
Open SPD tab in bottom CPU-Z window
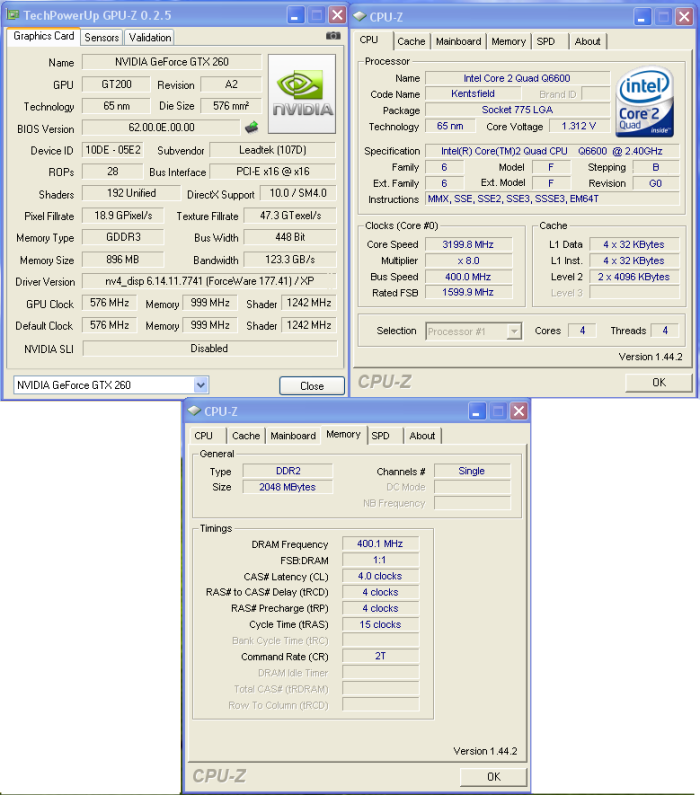[380, 436]
